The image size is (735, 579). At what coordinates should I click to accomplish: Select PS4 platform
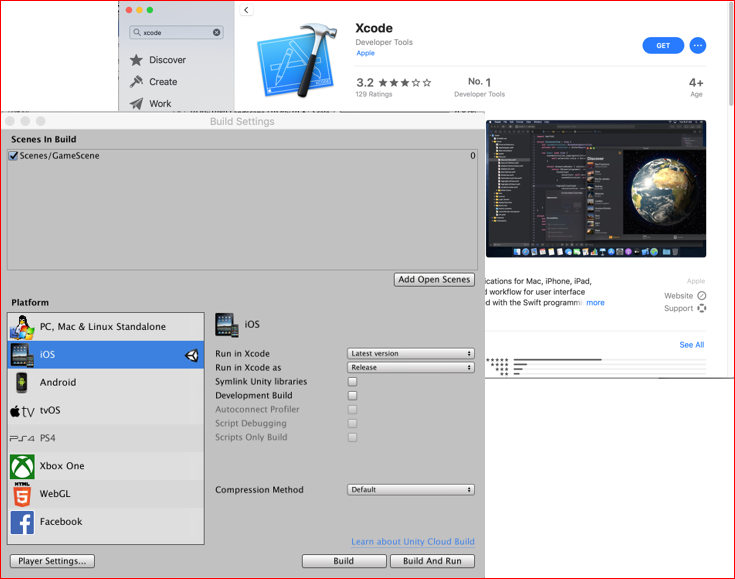point(106,438)
